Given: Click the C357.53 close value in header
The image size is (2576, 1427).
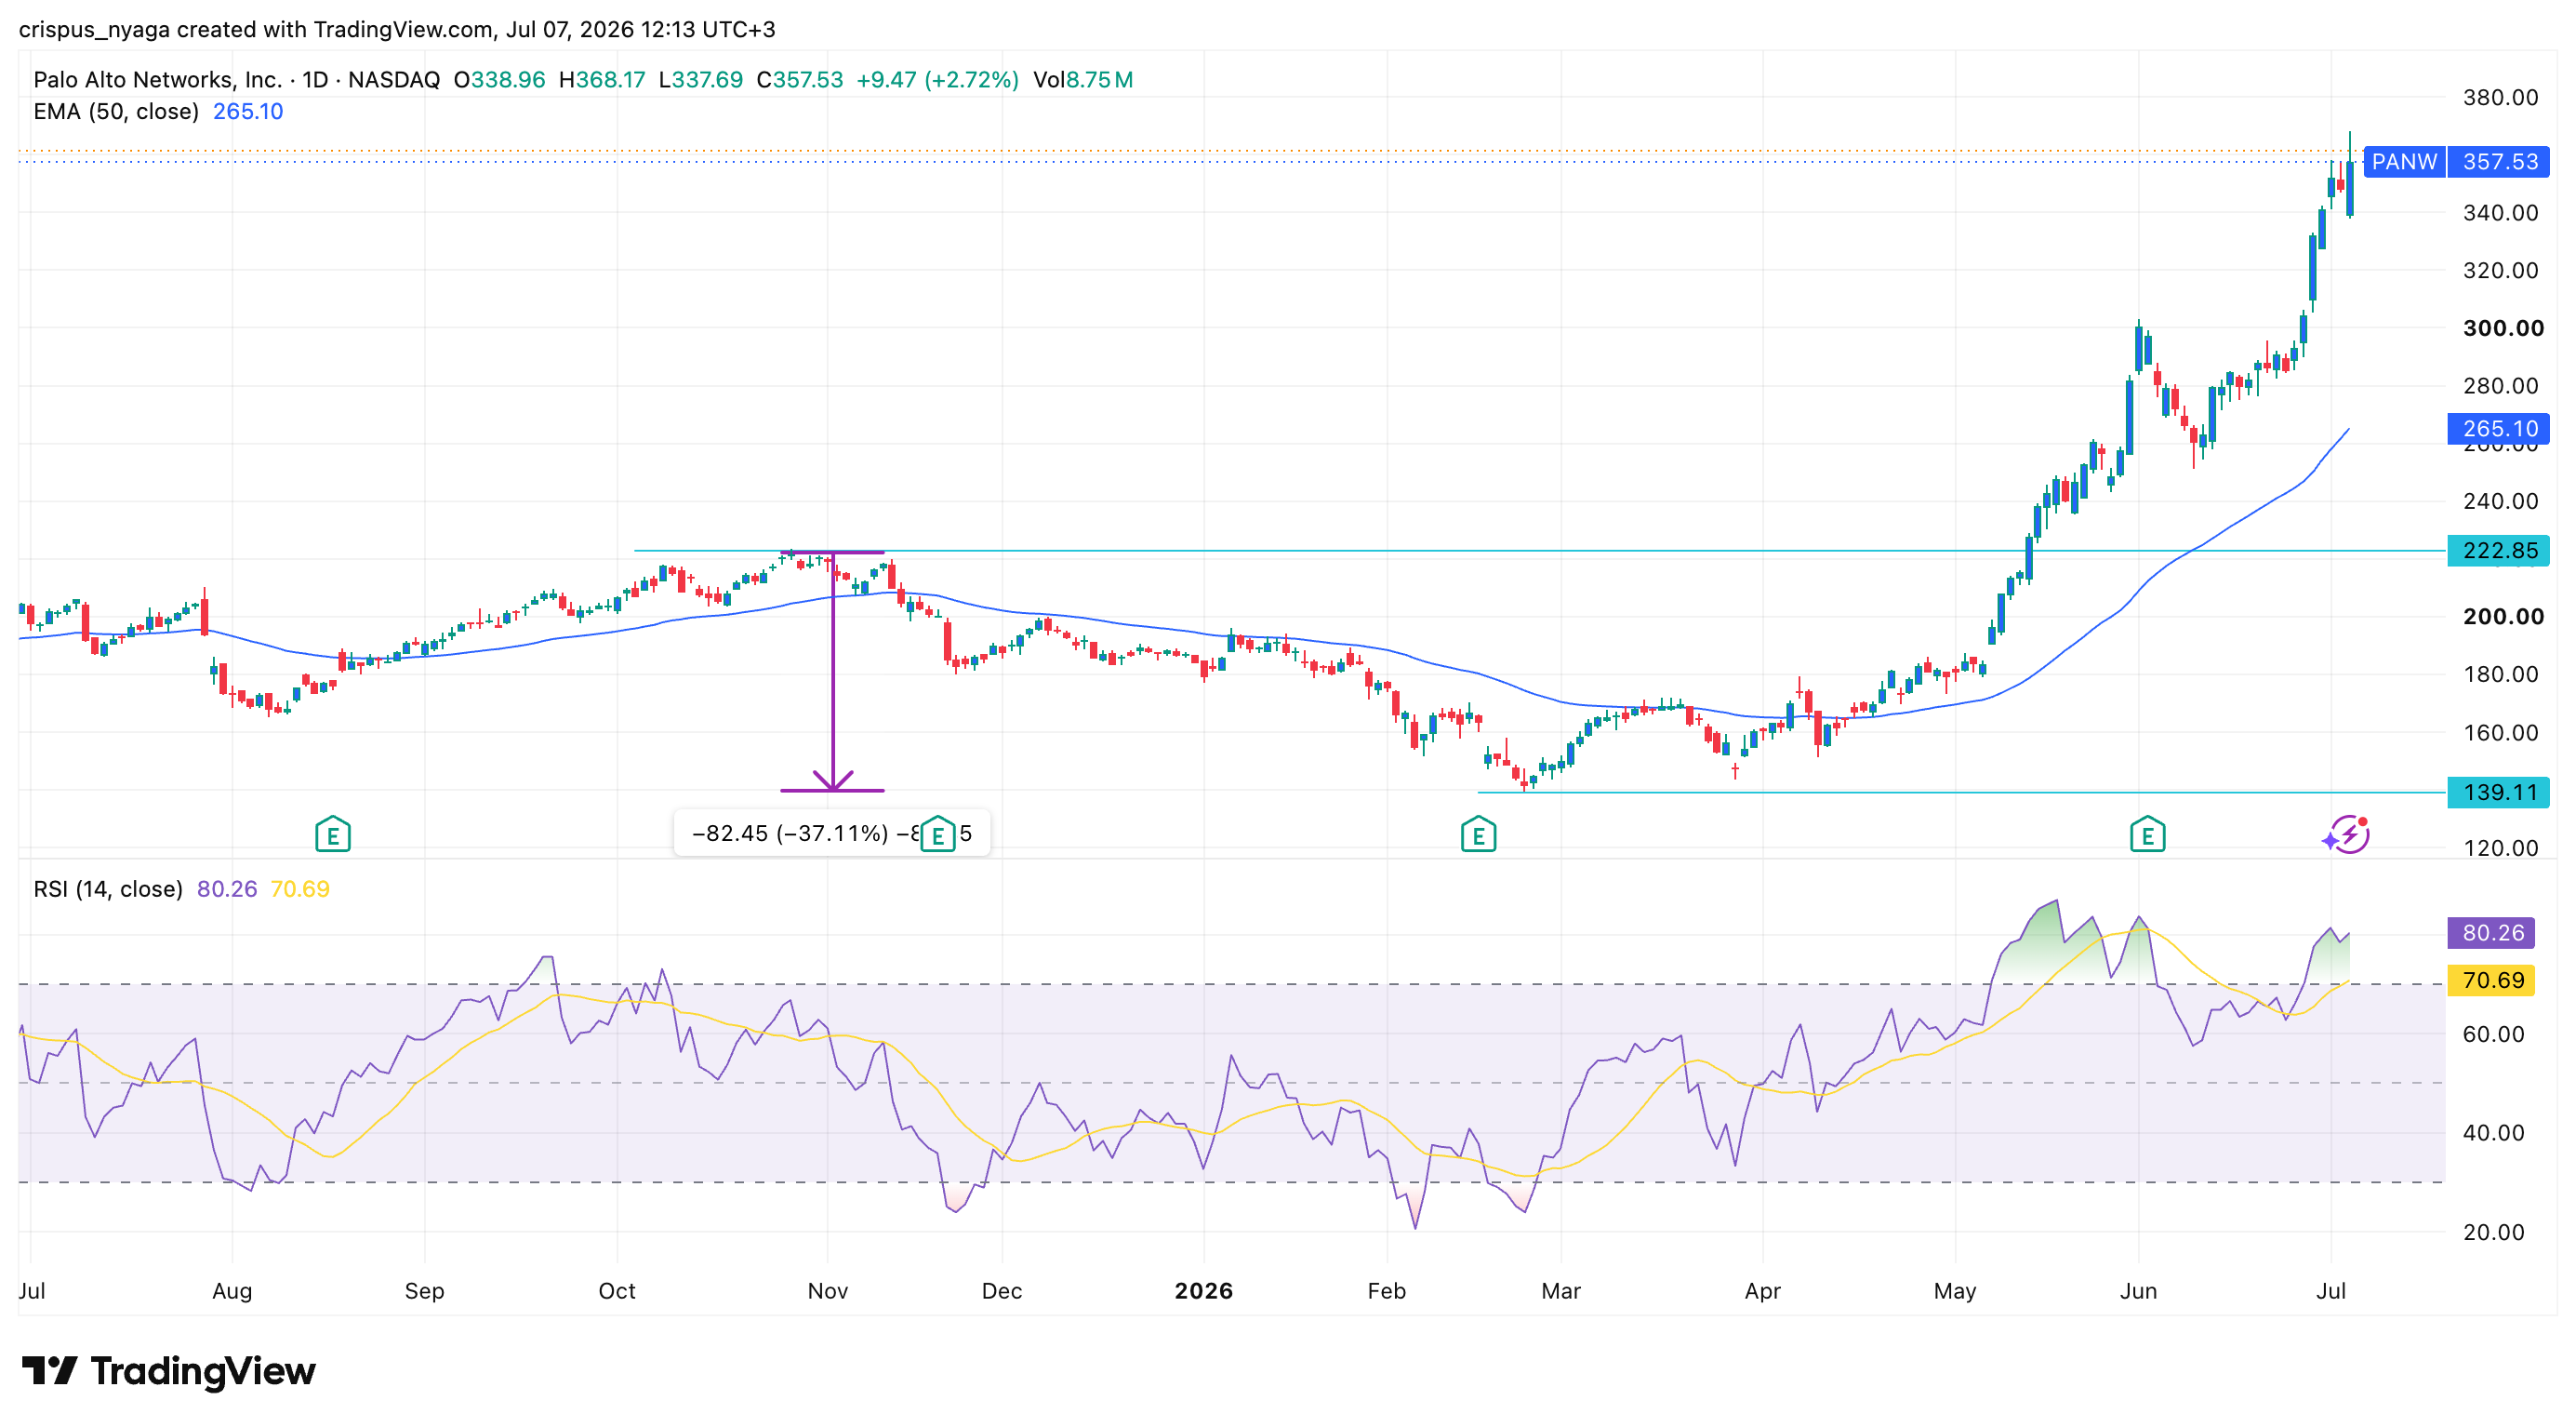Looking at the screenshot, I should (x=799, y=80).
